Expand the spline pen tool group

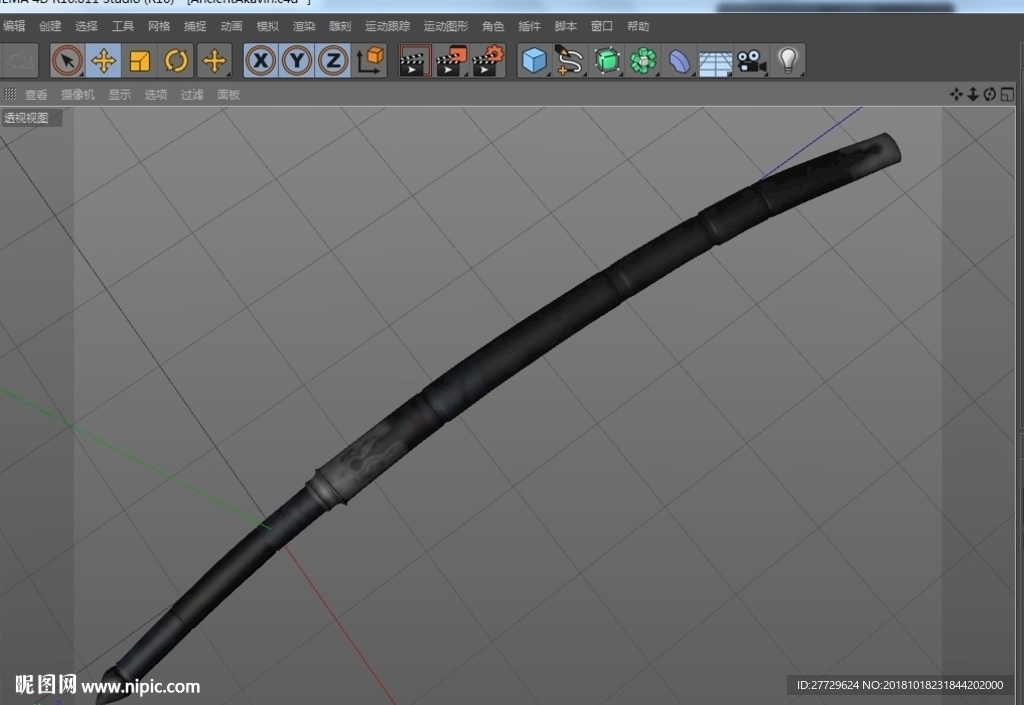[570, 61]
